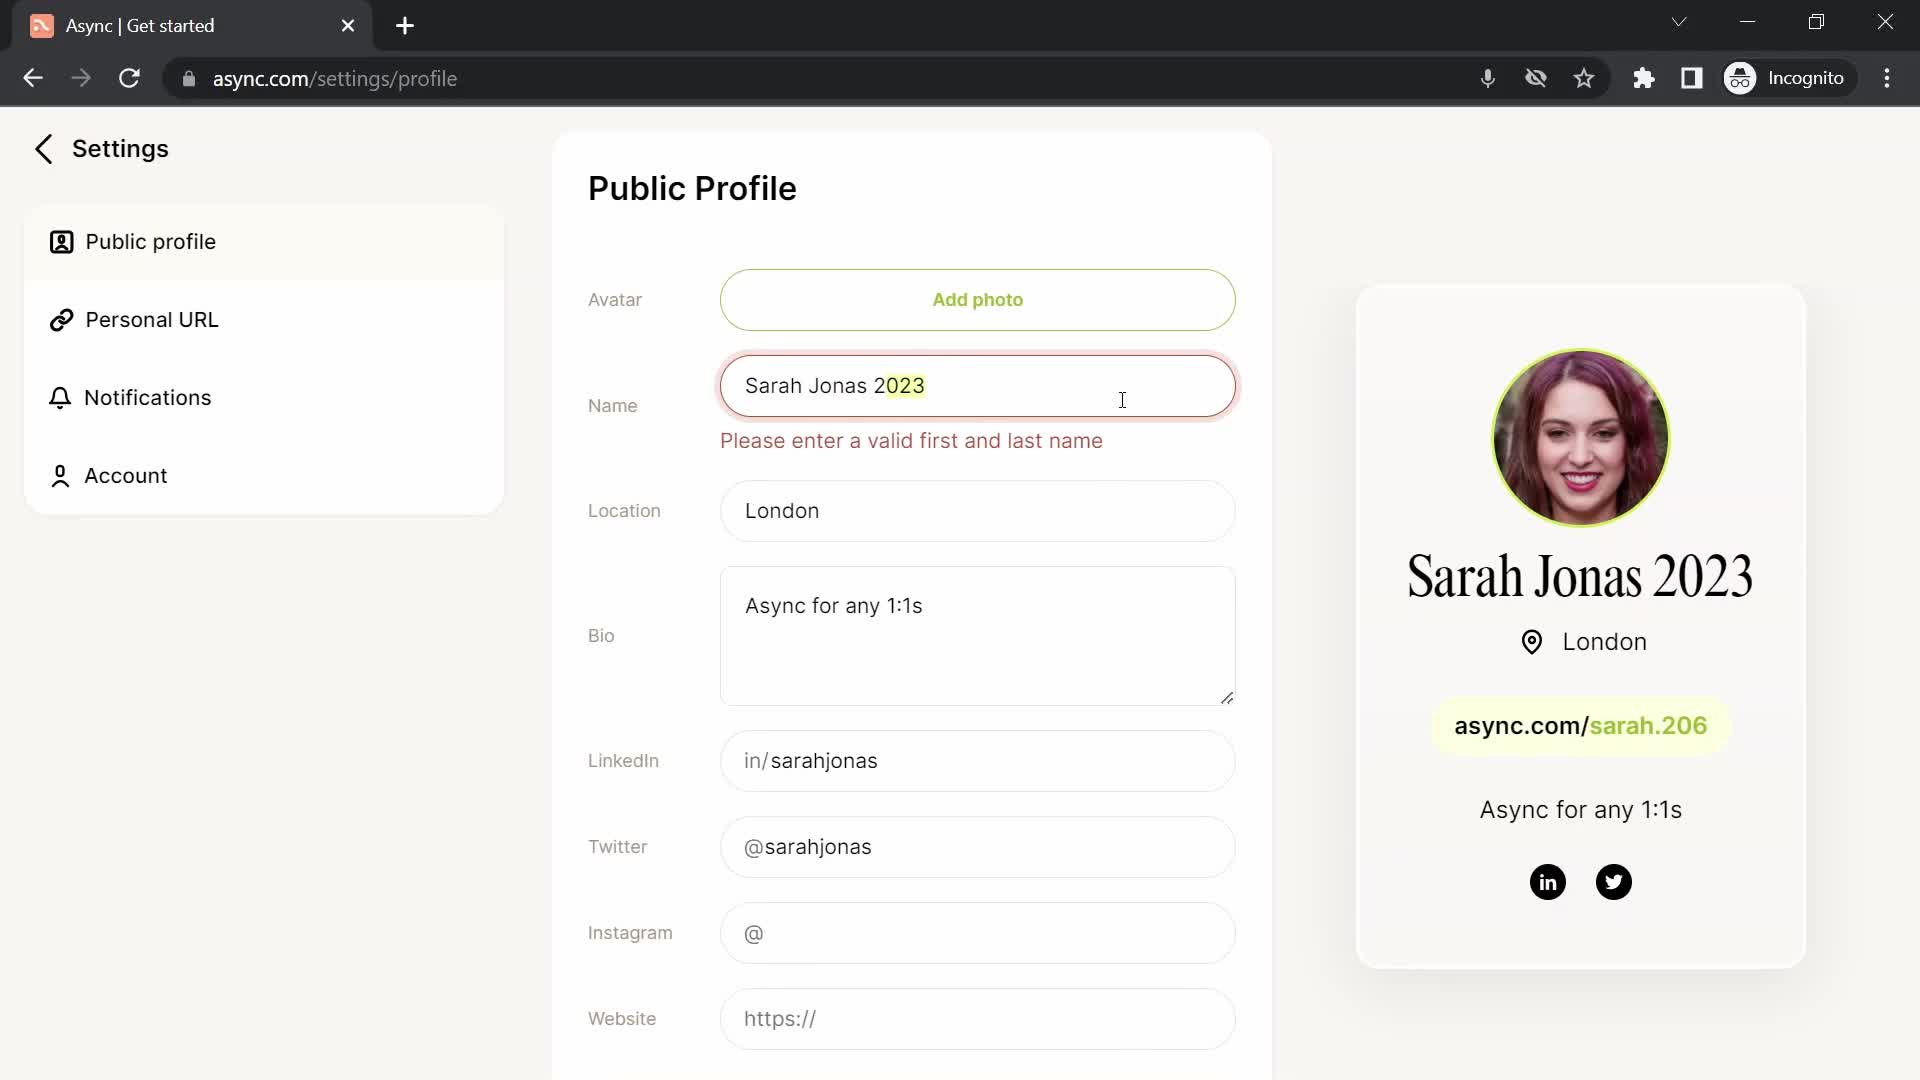Click the Bio textarea resize handle

(1227, 697)
